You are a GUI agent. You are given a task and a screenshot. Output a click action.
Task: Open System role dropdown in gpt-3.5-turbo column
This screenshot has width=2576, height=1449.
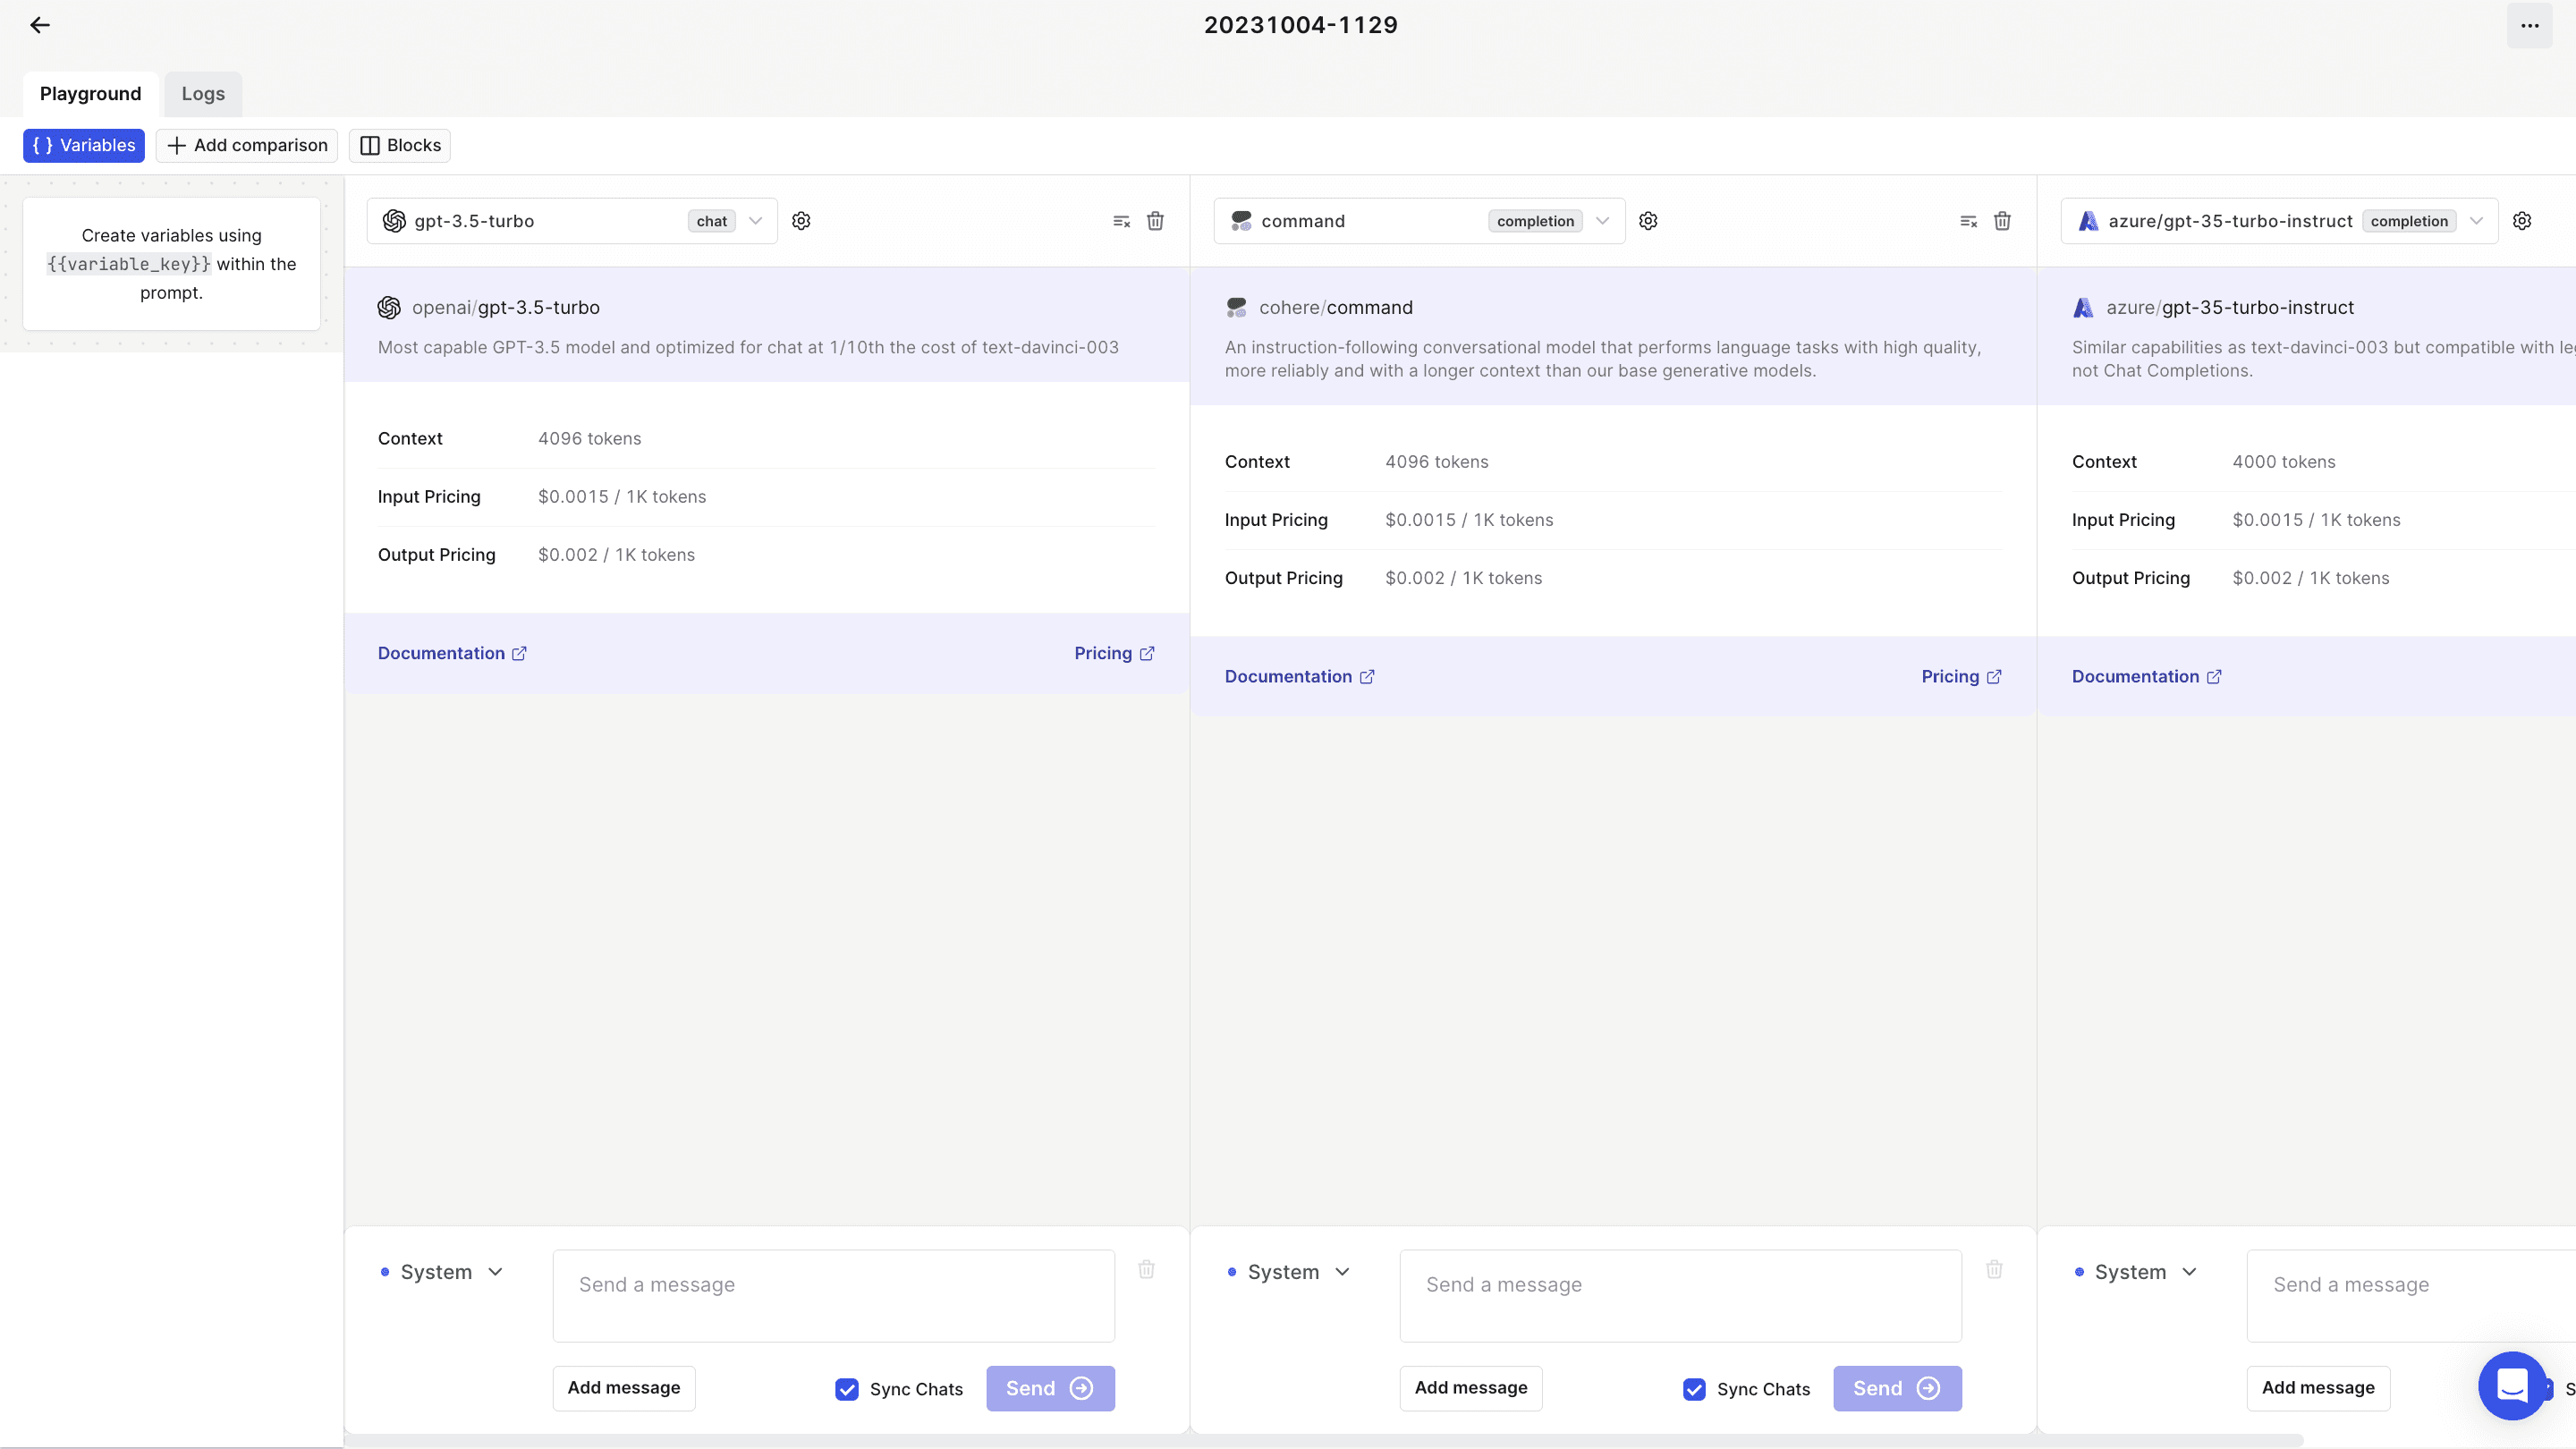pyautogui.click(x=443, y=1272)
